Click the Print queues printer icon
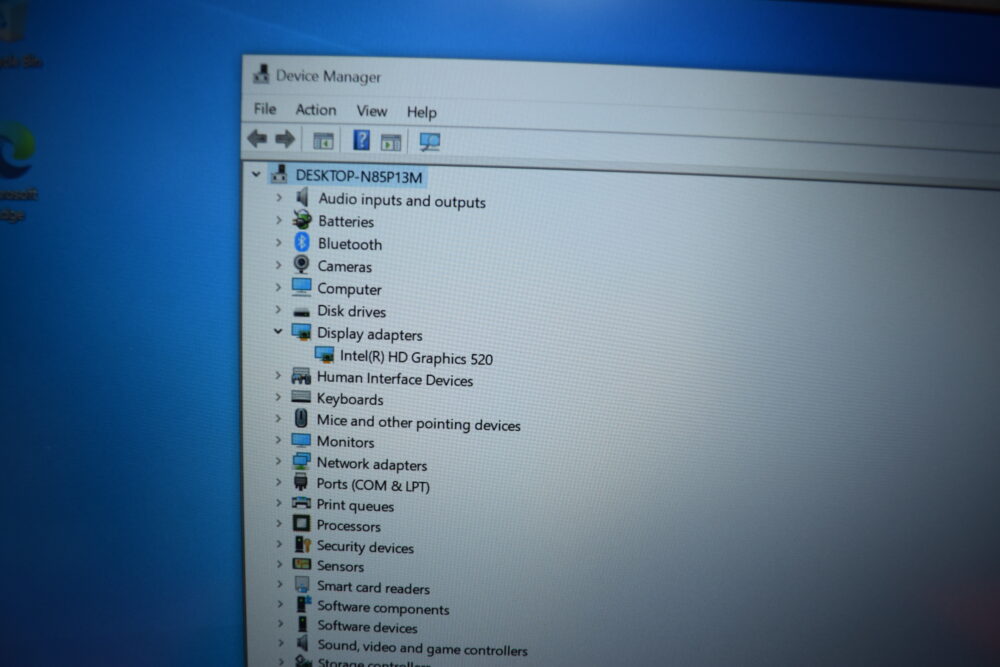The width and height of the screenshot is (1000, 667). click(301, 502)
